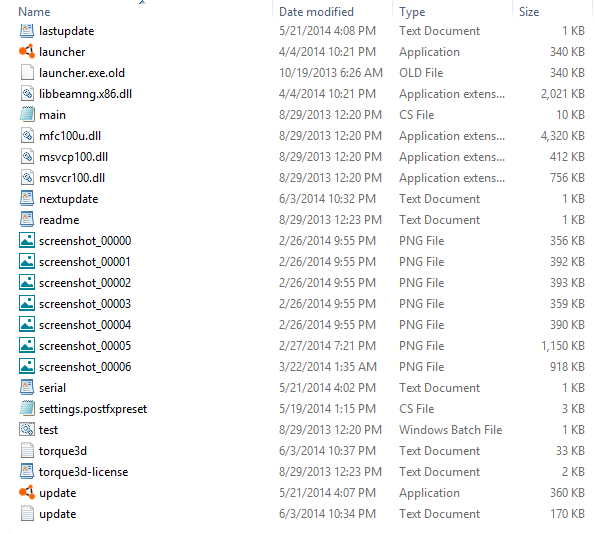595x534 pixels.
Task: Click the screenshot_00000 image icon
Action: [x=27, y=241]
